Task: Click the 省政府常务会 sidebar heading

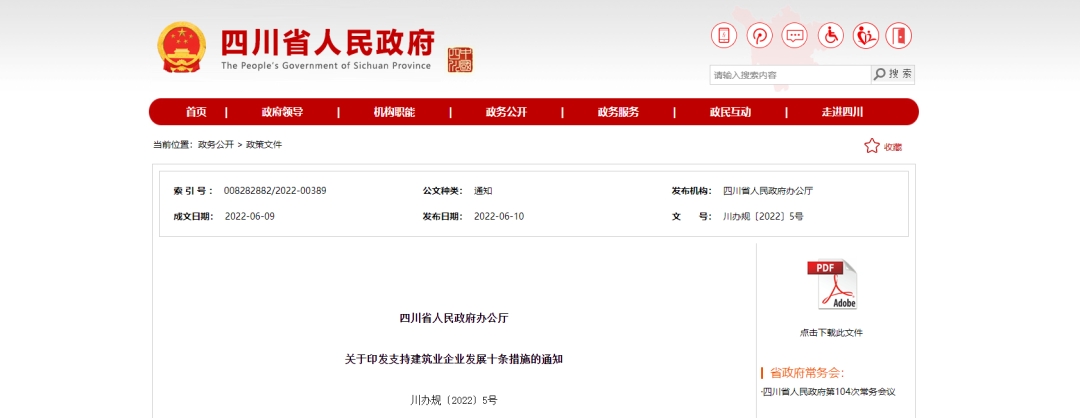Action: click(x=807, y=373)
